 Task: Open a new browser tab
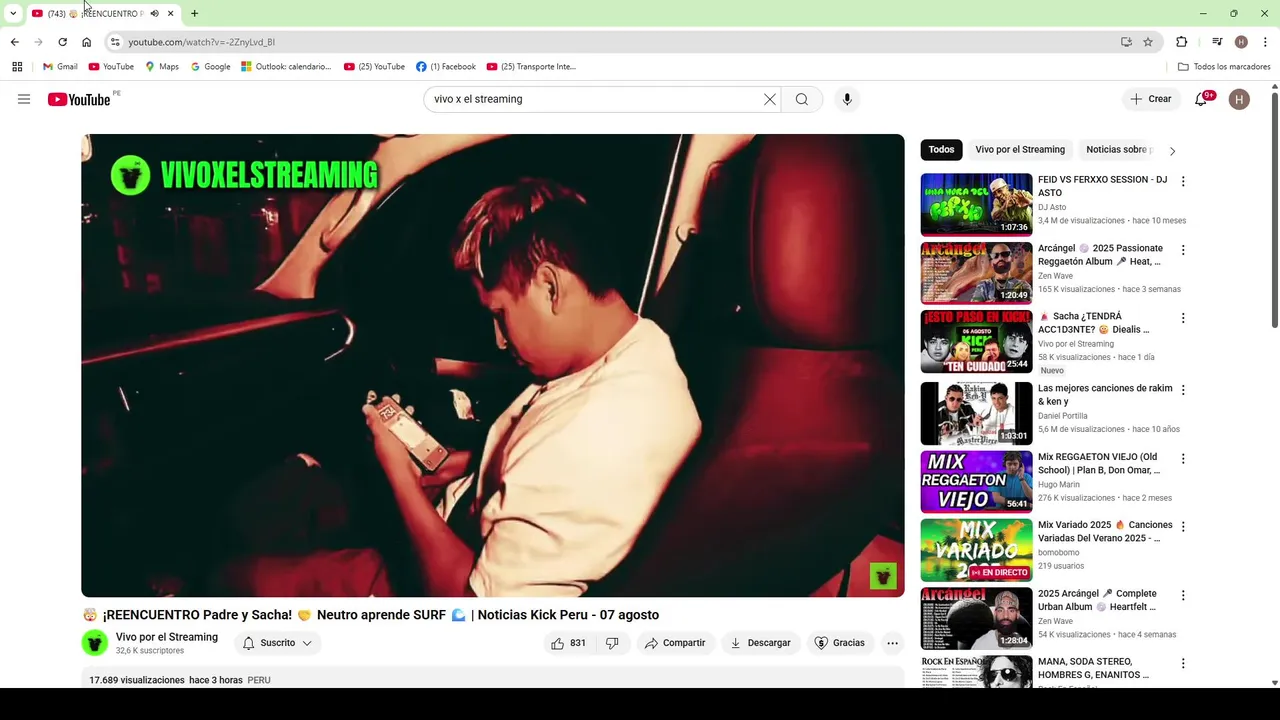(x=194, y=14)
